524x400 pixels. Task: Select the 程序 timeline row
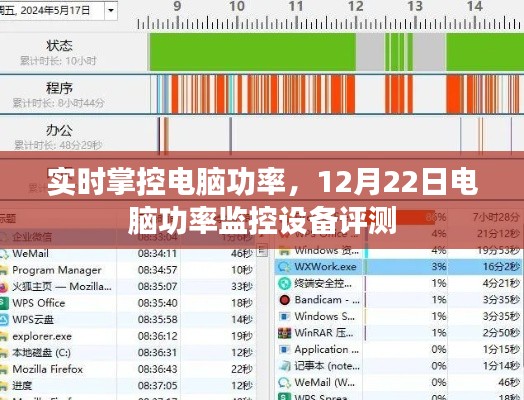tap(262, 94)
